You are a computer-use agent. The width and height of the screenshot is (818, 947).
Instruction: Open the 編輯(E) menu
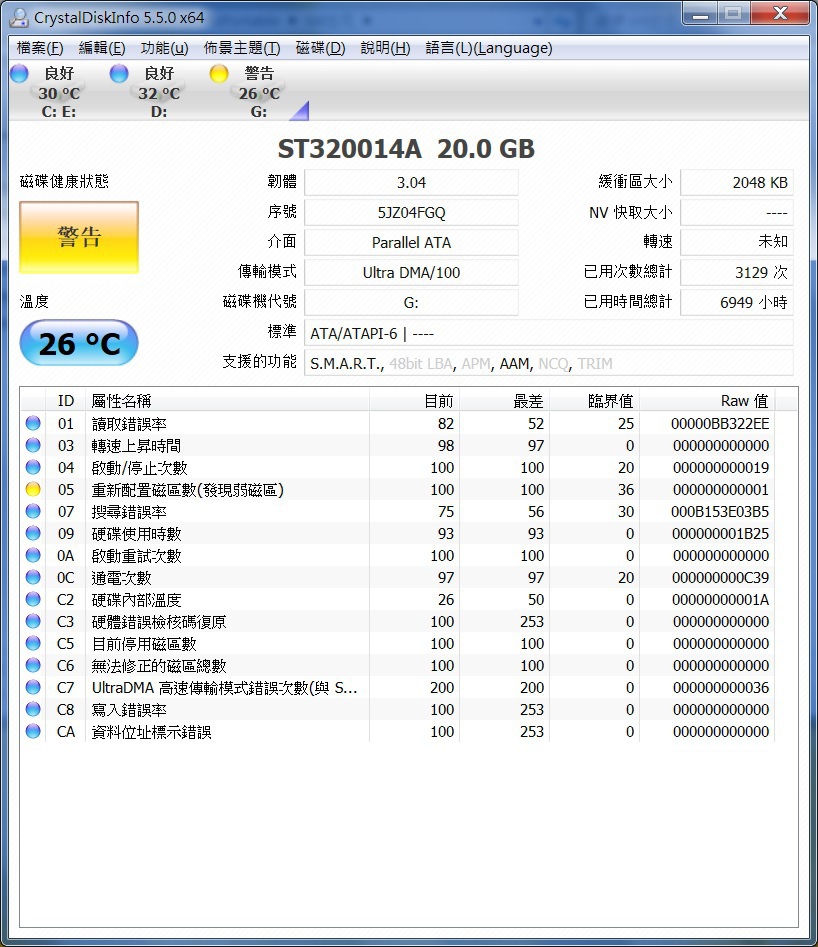[x=101, y=48]
